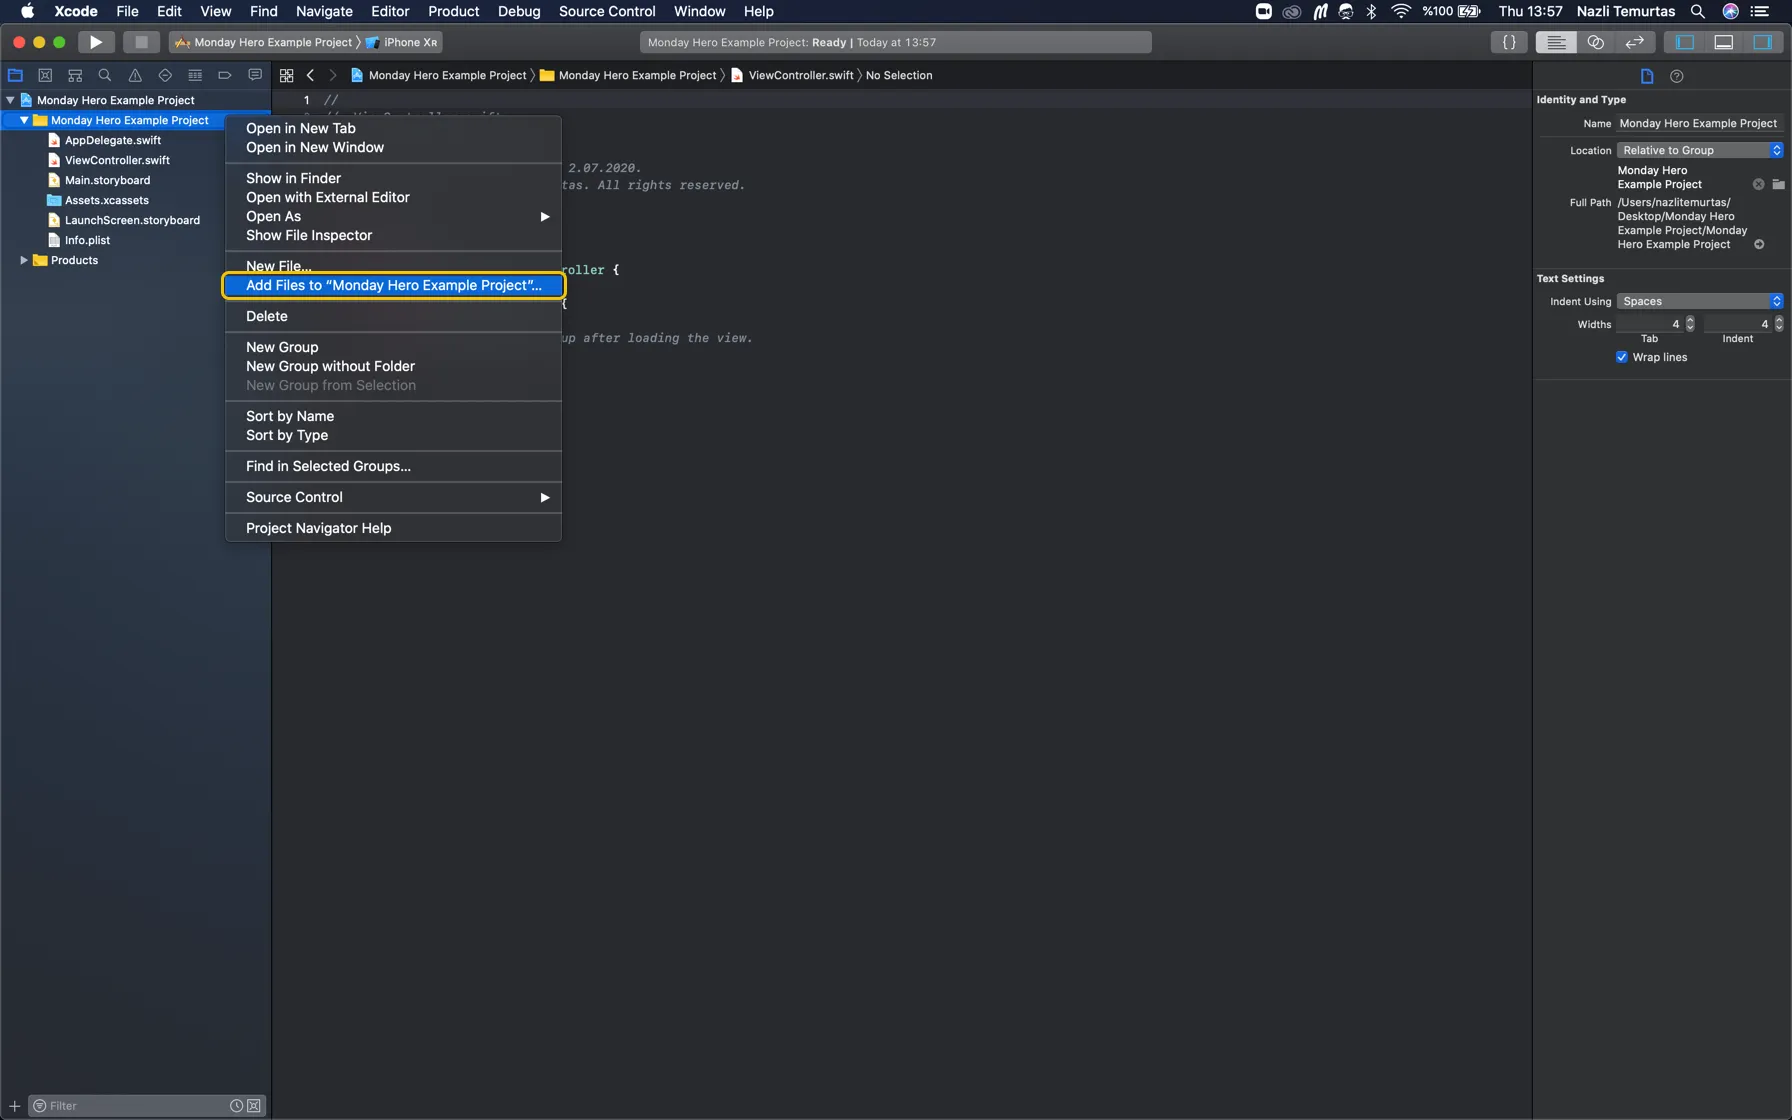Open the Editor menu in menu bar
1792x1120 pixels.
[390, 11]
